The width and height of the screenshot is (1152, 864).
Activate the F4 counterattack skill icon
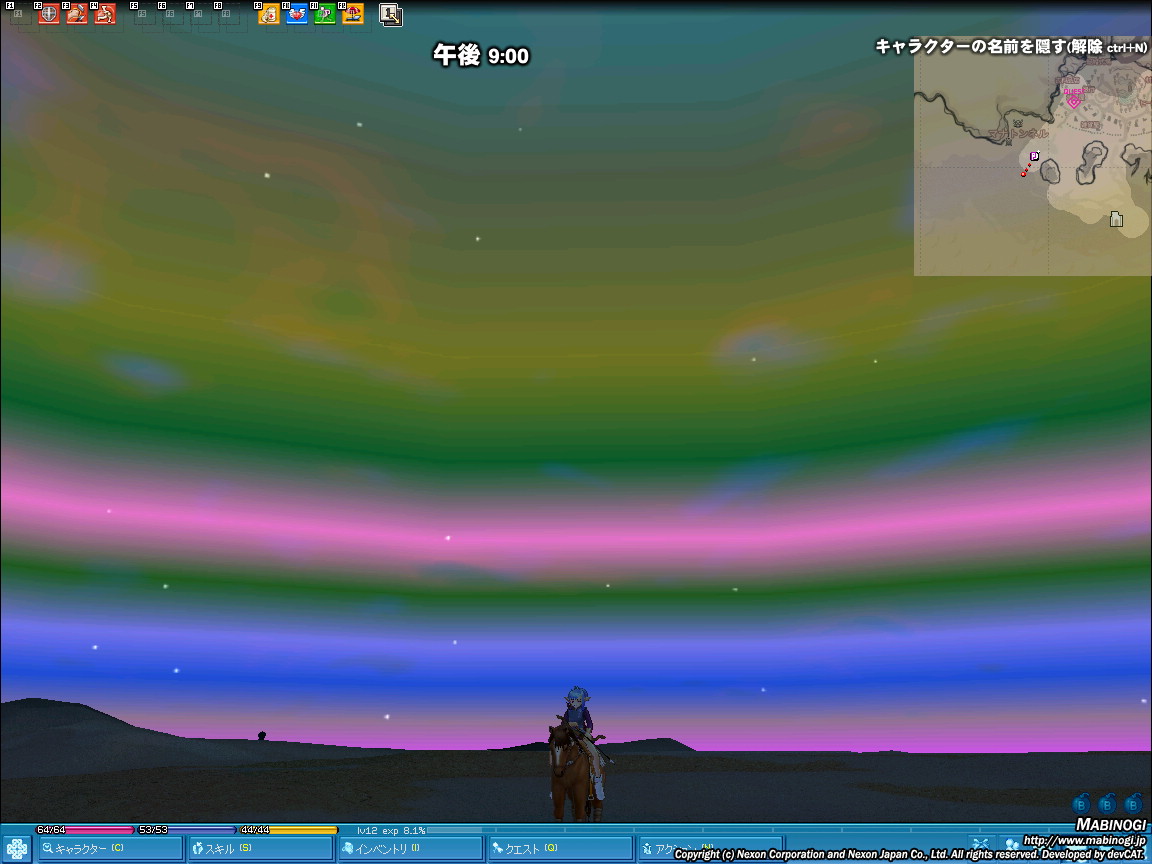[105, 14]
